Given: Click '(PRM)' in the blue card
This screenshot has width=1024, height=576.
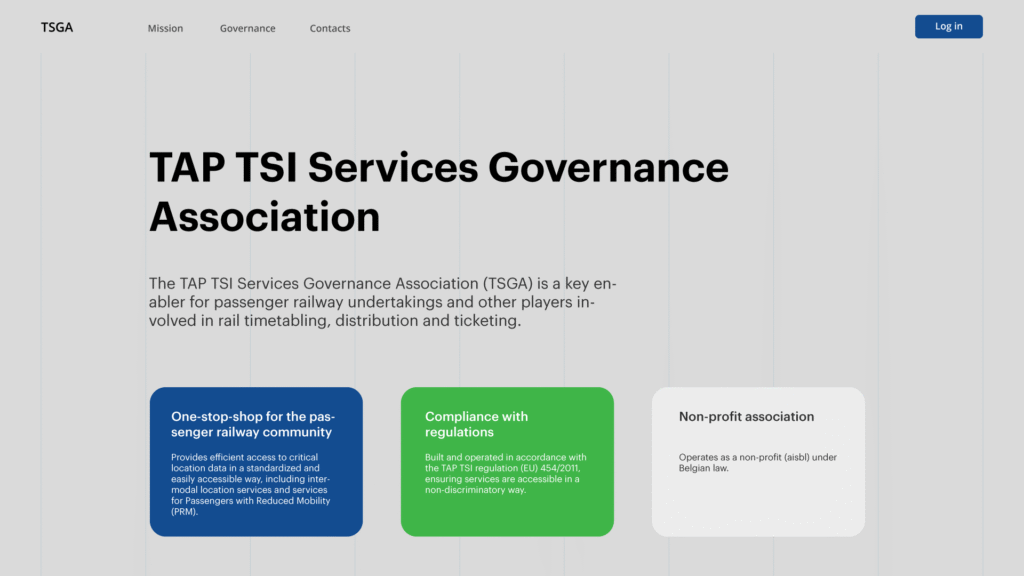Looking at the screenshot, I should click(185, 511).
